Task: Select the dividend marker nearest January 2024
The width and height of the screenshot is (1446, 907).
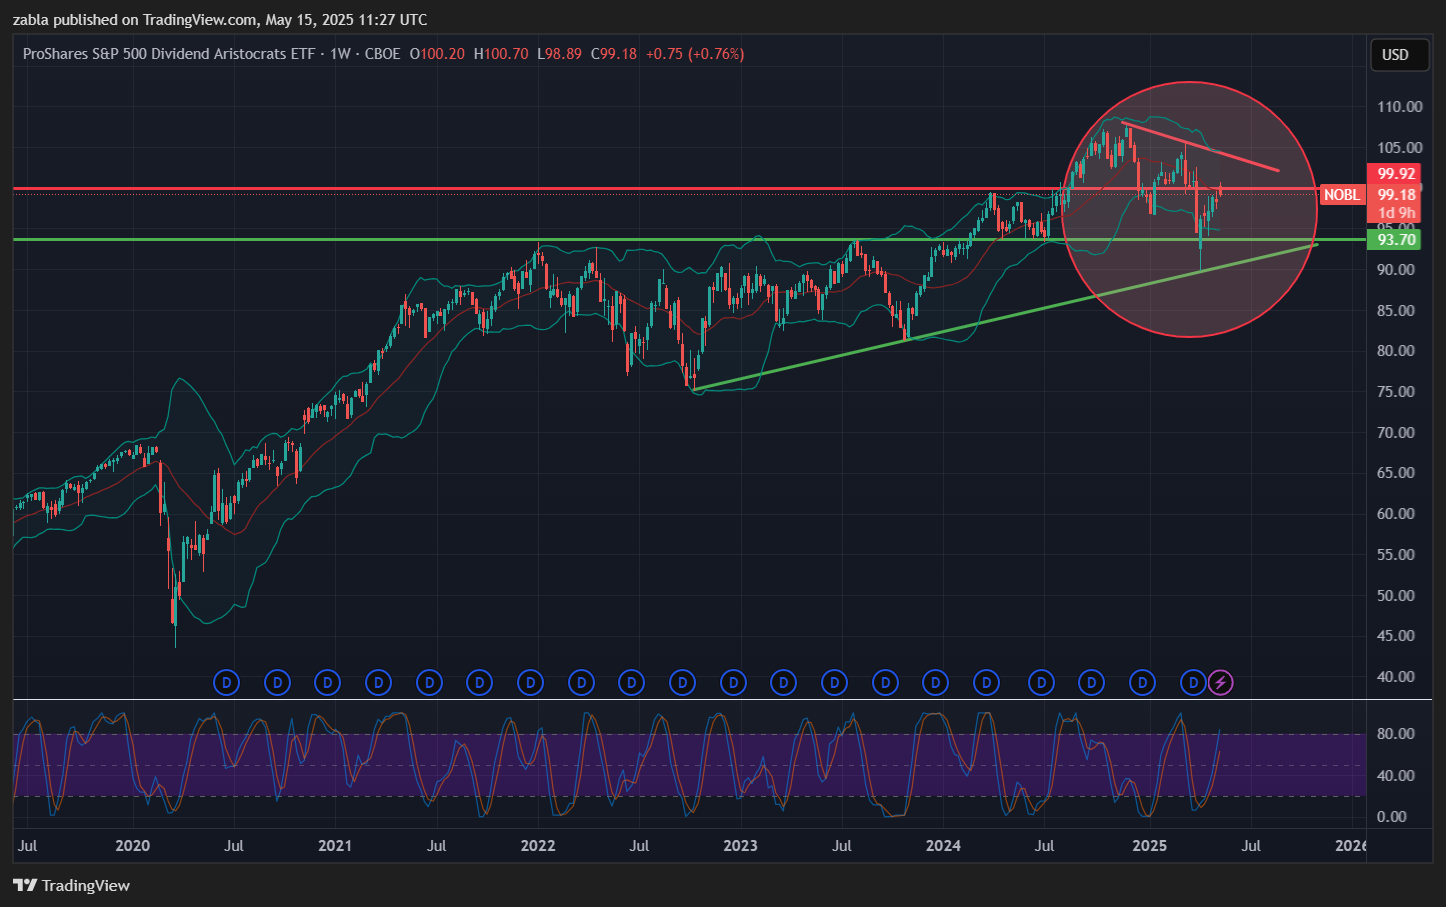Action: point(935,683)
